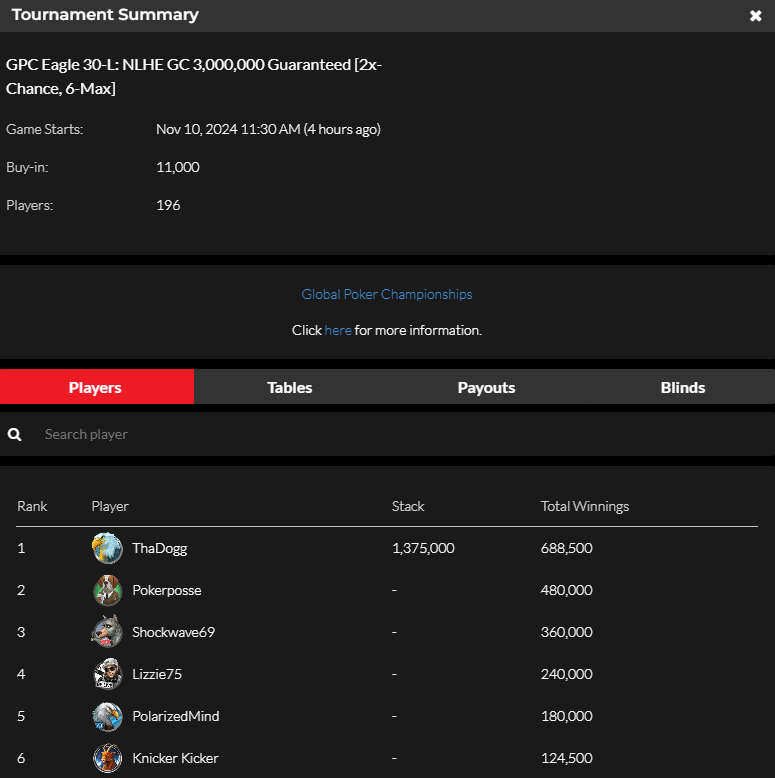Click Lizzie75's avatar picture
Image resolution: width=775 pixels, height=778 pixels.
[x=107, y=674]
